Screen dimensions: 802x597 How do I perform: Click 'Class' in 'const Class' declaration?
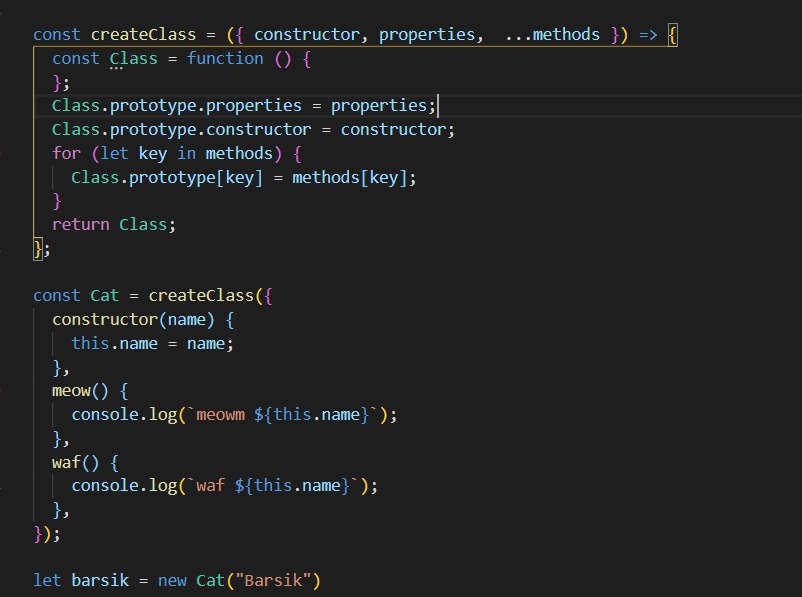pos(133,58)
